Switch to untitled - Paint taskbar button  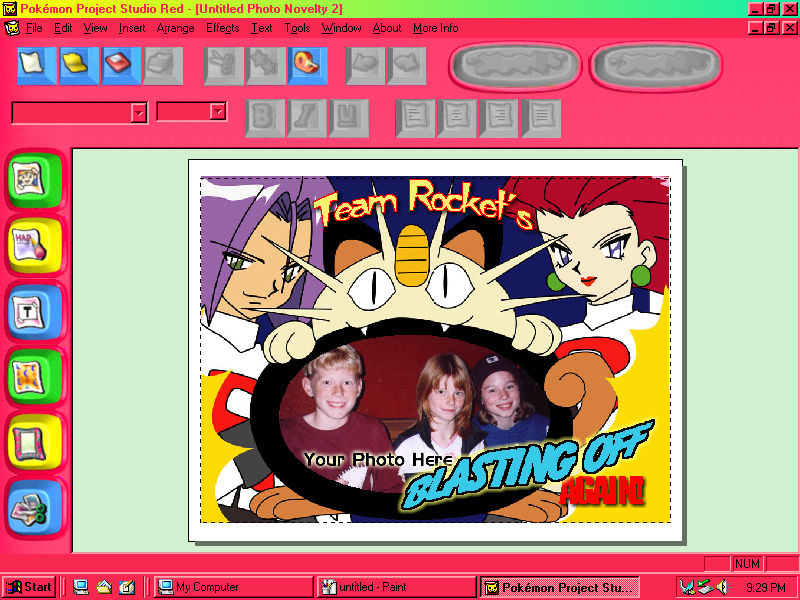[x=396, y=587]
